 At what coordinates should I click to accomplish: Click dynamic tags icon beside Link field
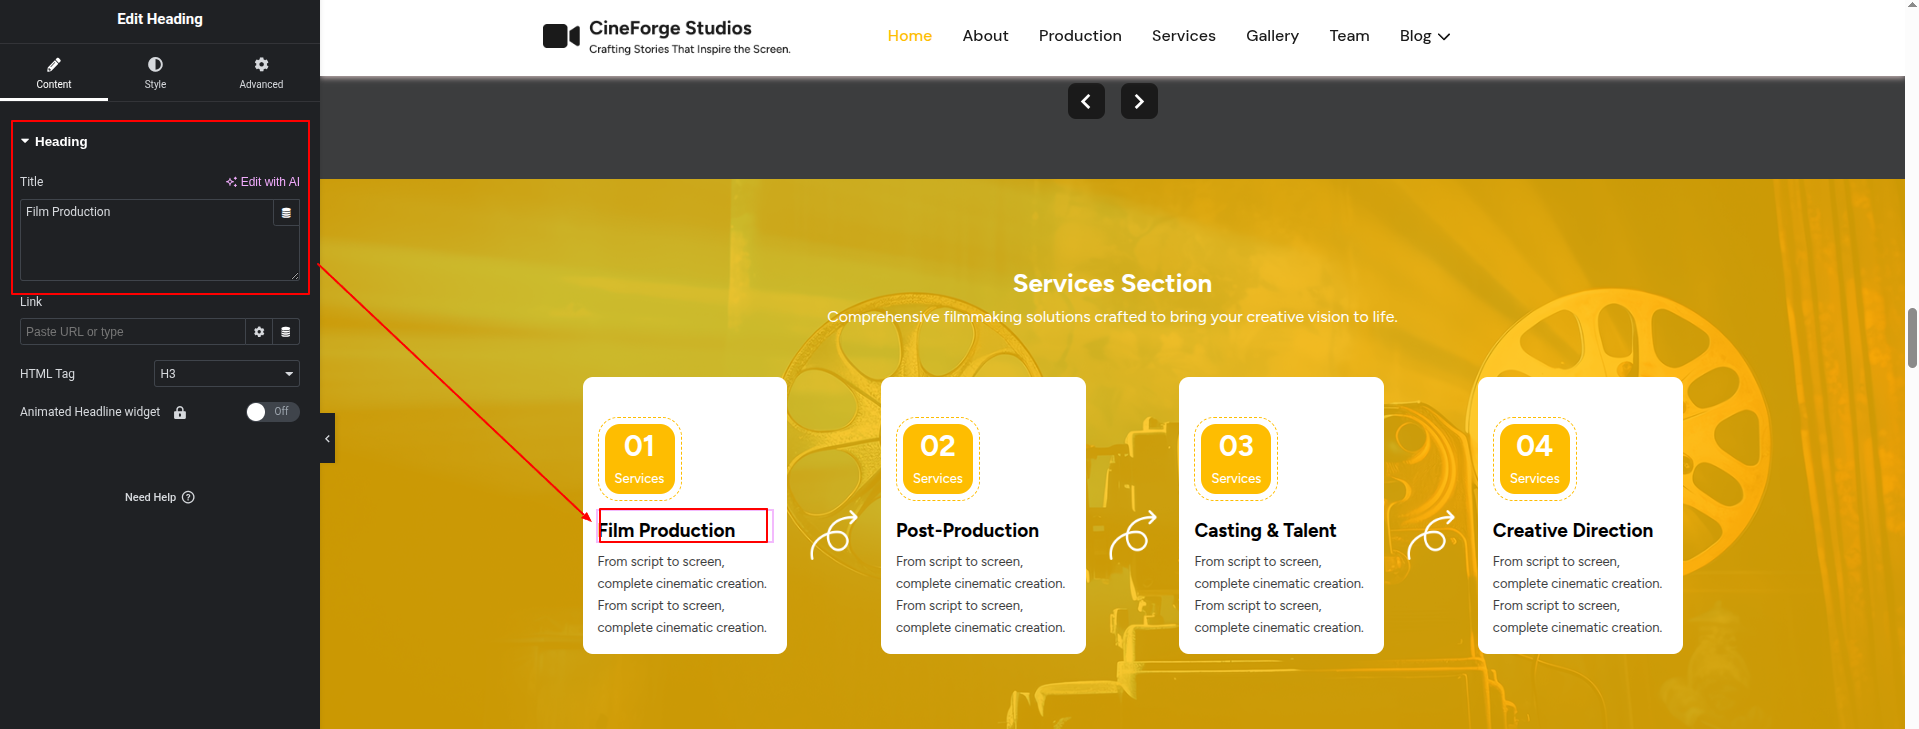tap(286, 332)
